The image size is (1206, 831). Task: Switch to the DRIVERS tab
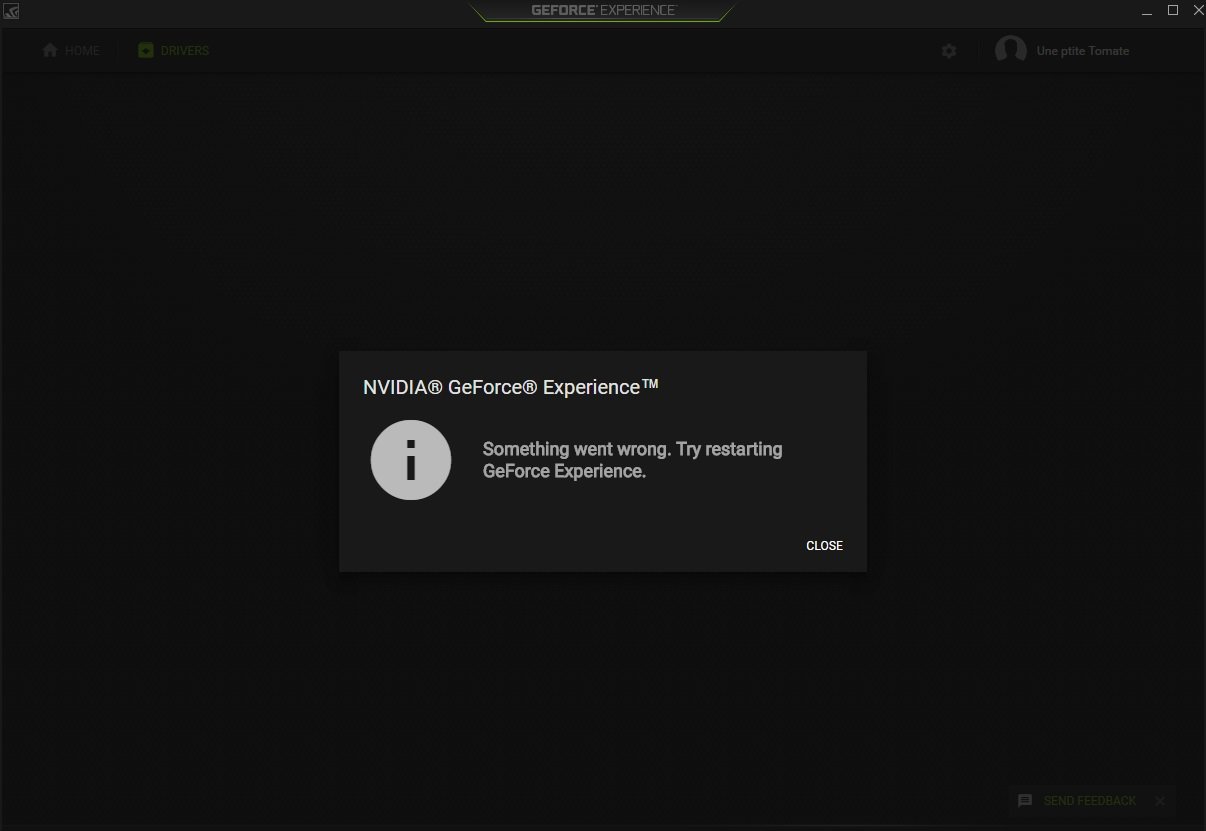click(x=173, y=51)
